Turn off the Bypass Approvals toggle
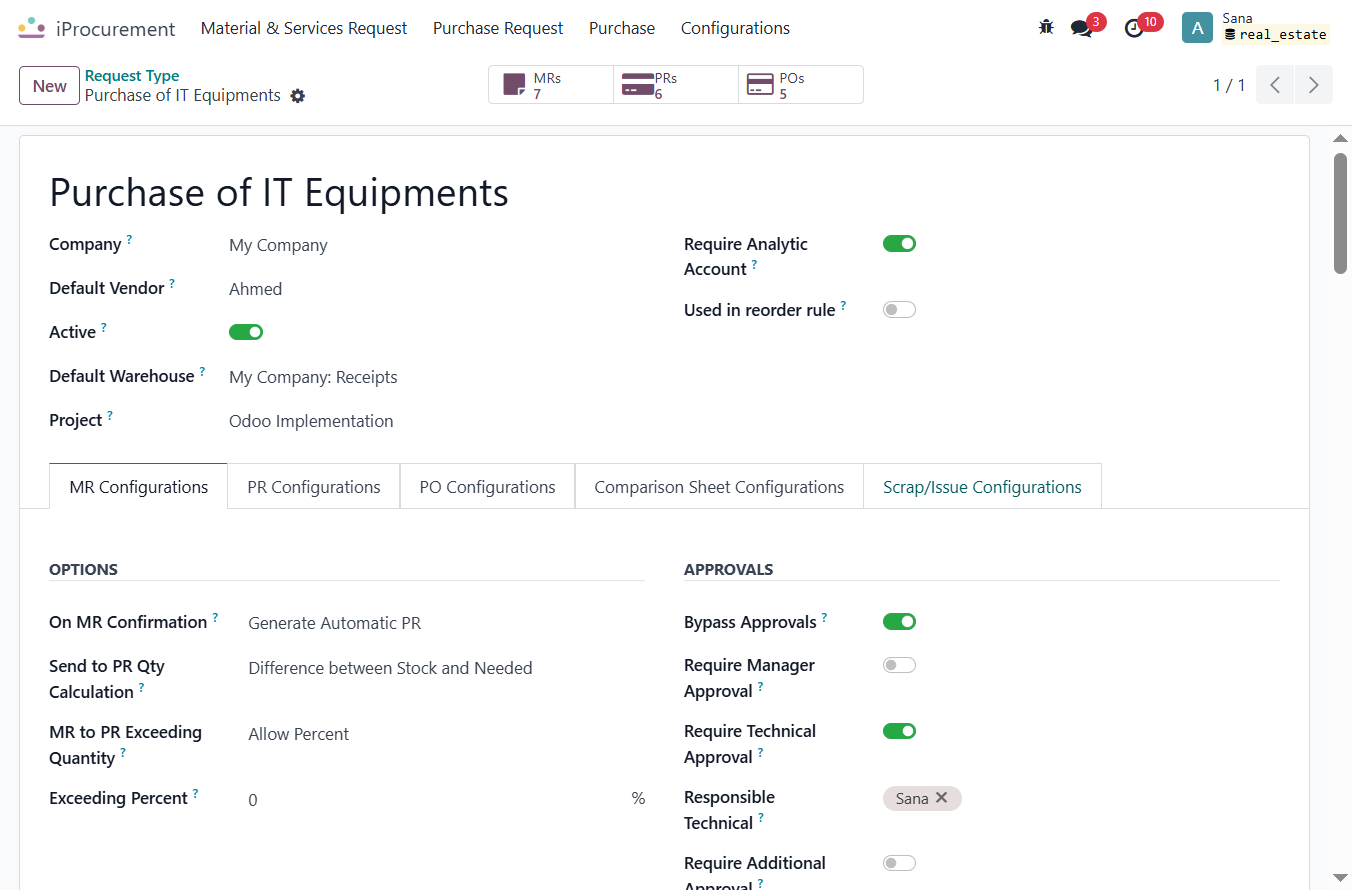This screenshot has height=890, width=1352. click(x=899, y=621)
